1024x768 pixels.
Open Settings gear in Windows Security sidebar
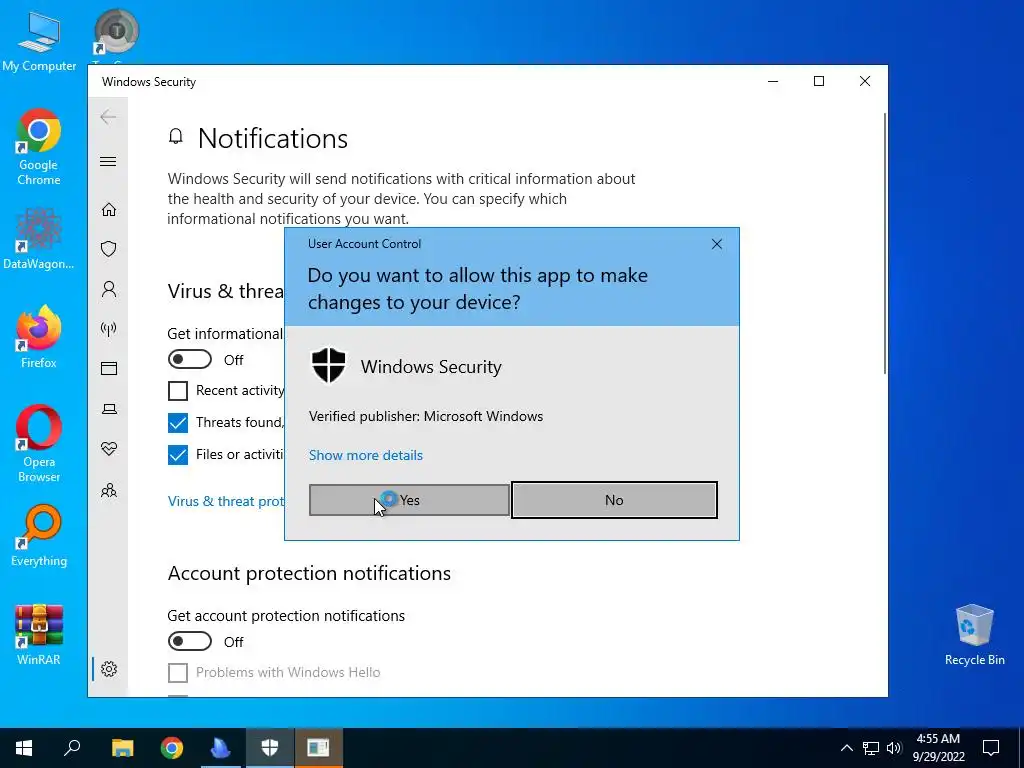tap(109, 669)
